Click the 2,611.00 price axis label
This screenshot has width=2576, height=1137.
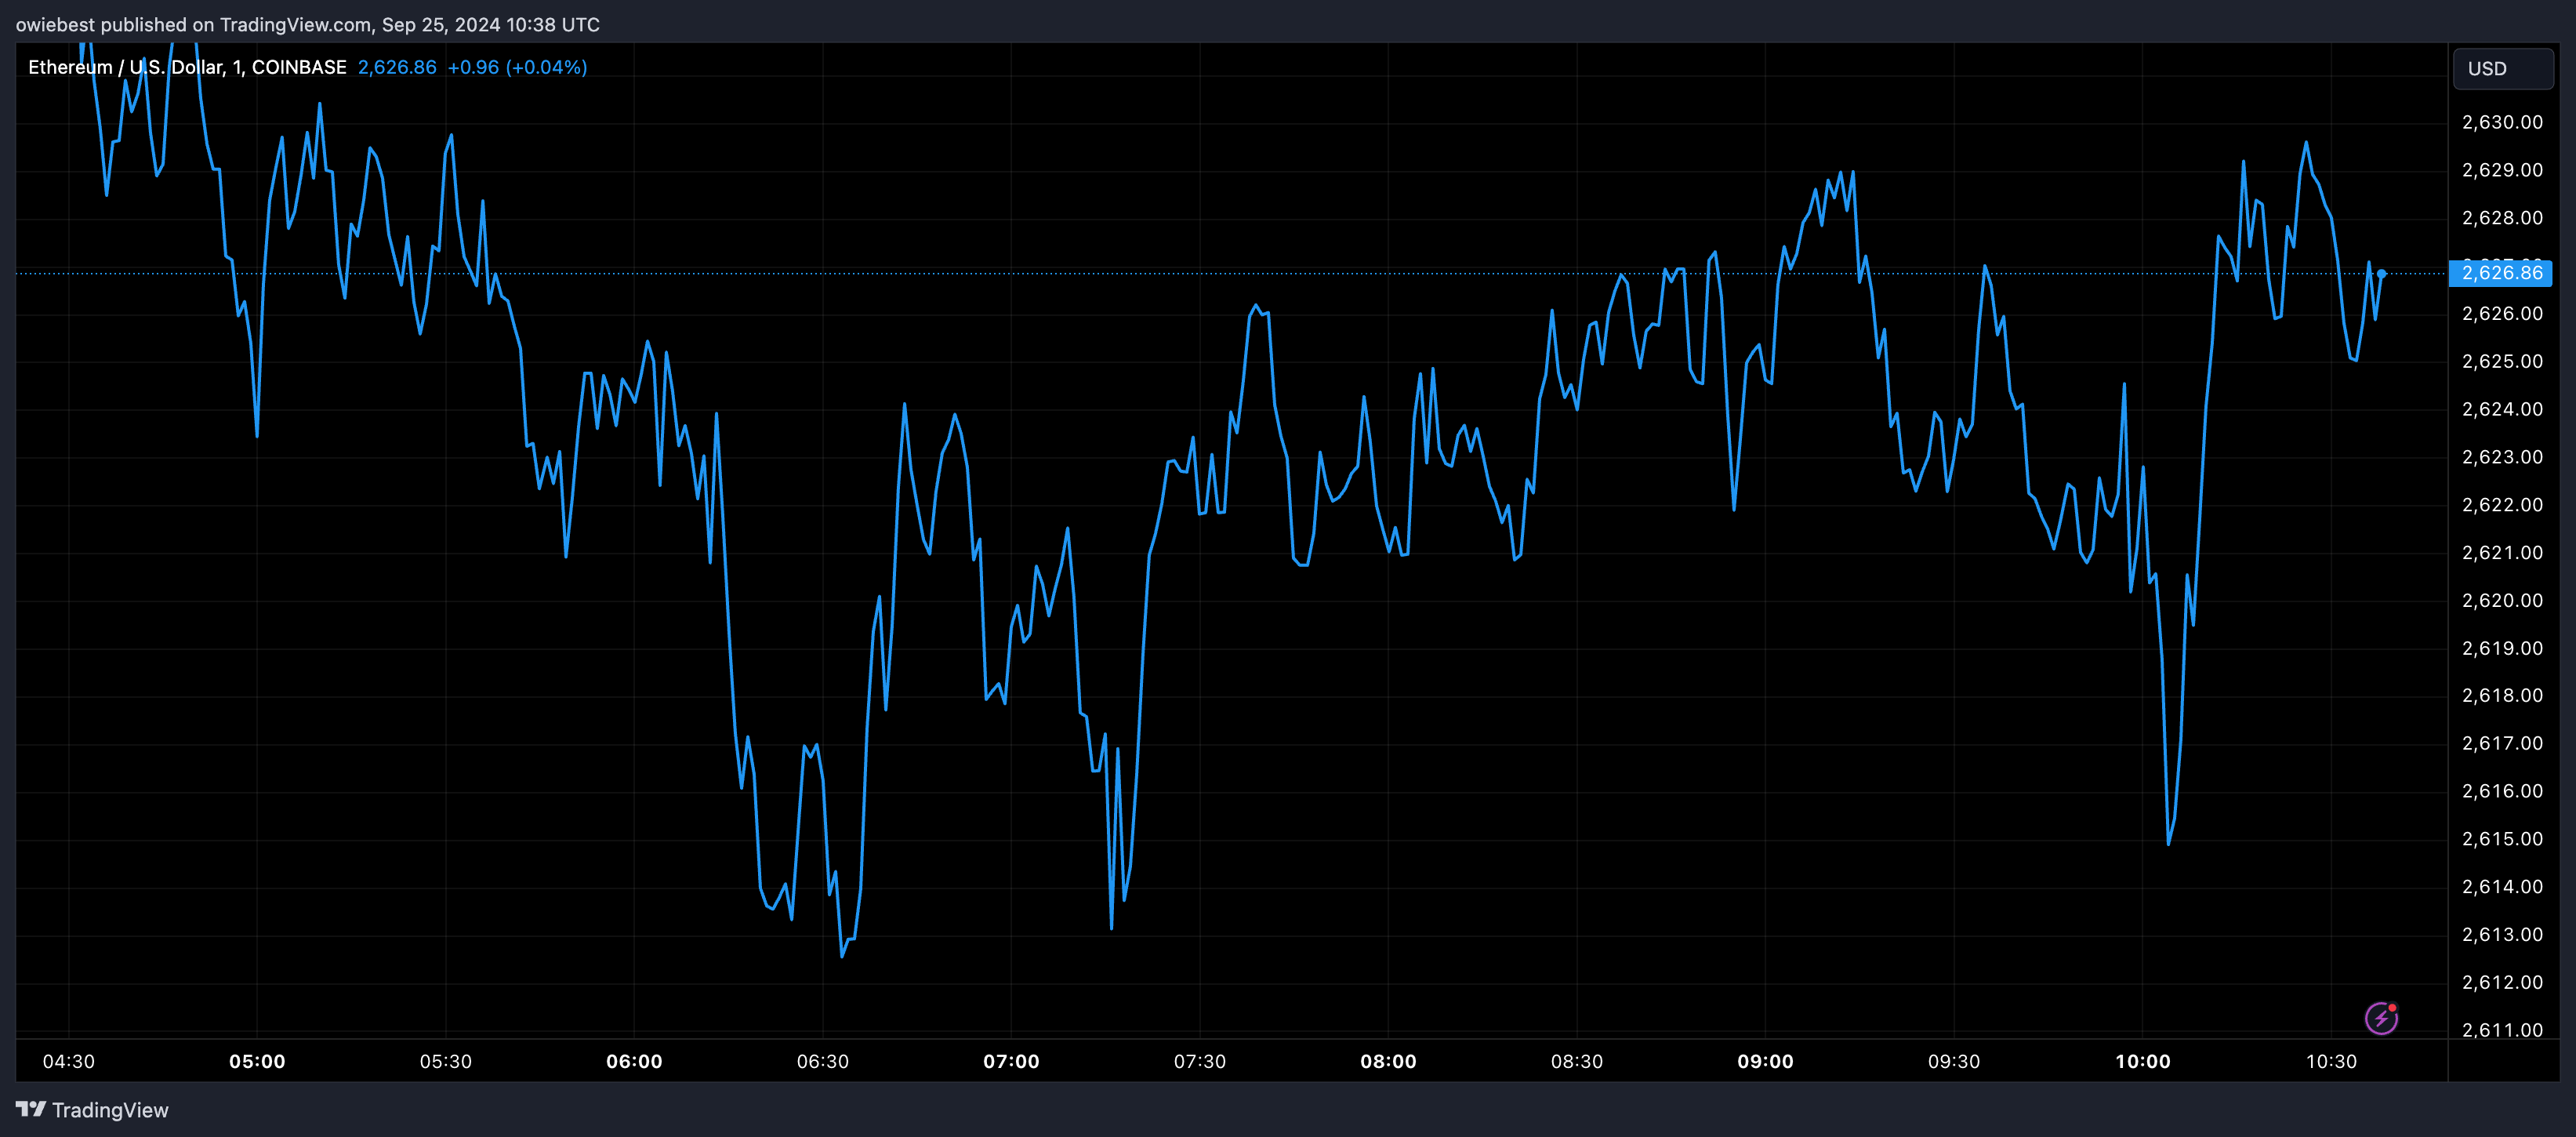tap(2502, 1030)
